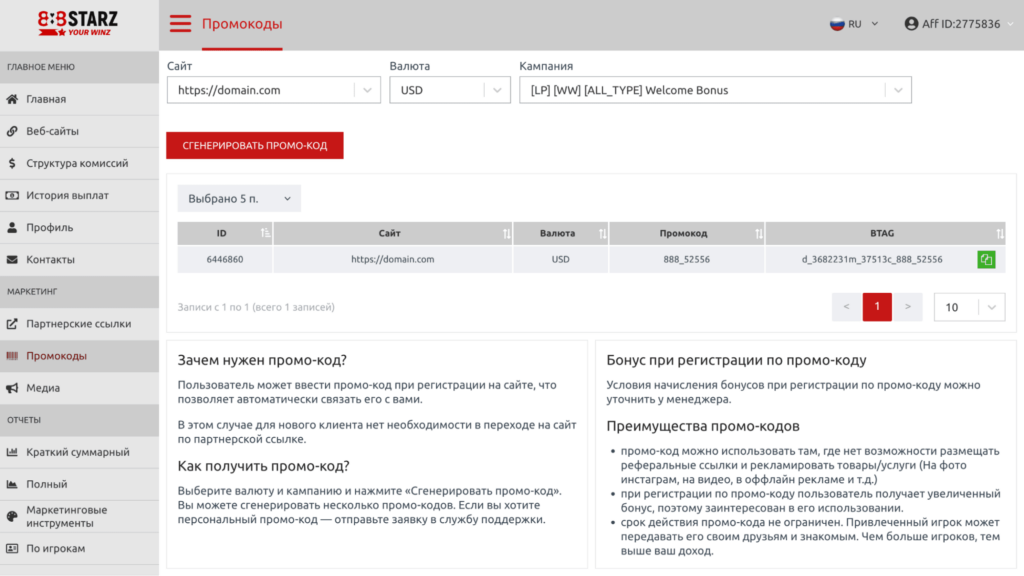Open the Aff ID:2775836 account menu
Image resolution: width=1024 pixels, height=576 pixels.
coord(960,24)
